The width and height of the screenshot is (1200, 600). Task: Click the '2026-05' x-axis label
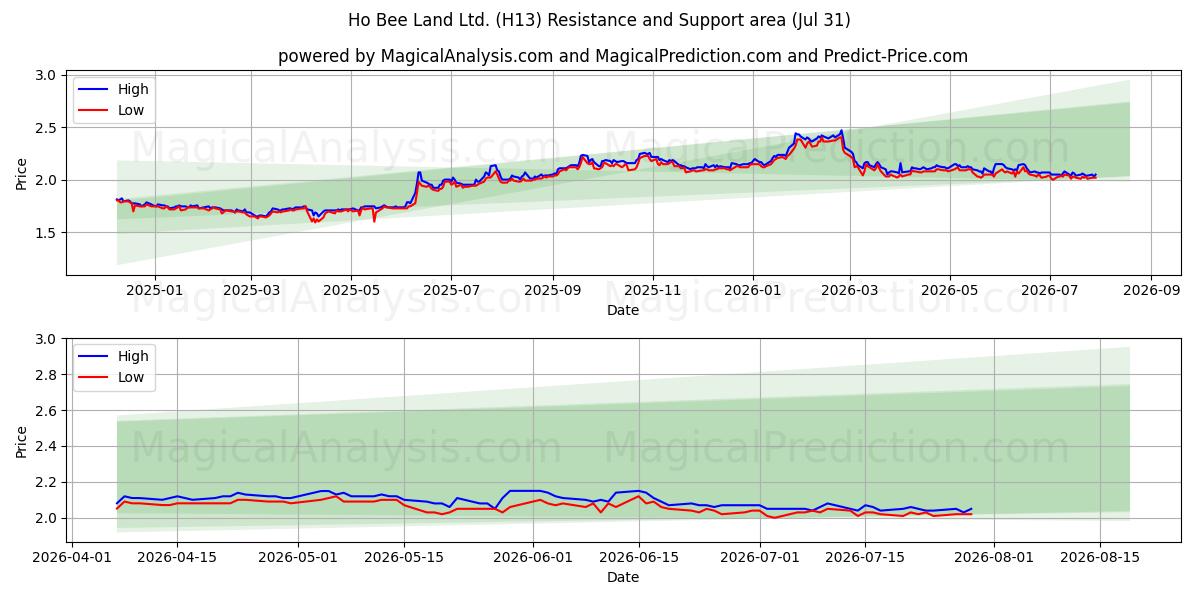click(950, 291)
